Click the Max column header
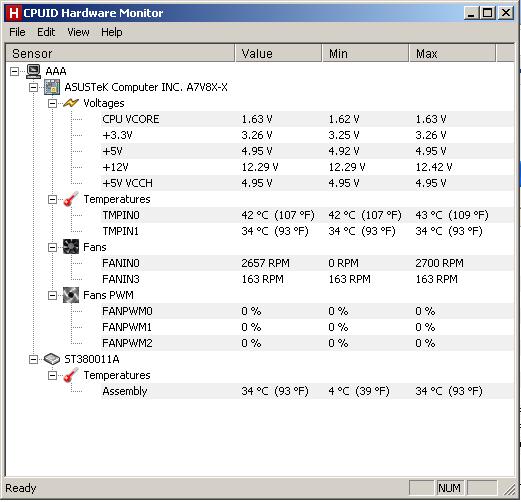Image resolution: width=521 pixels, height=502 pixels. [x=452, y=53]
